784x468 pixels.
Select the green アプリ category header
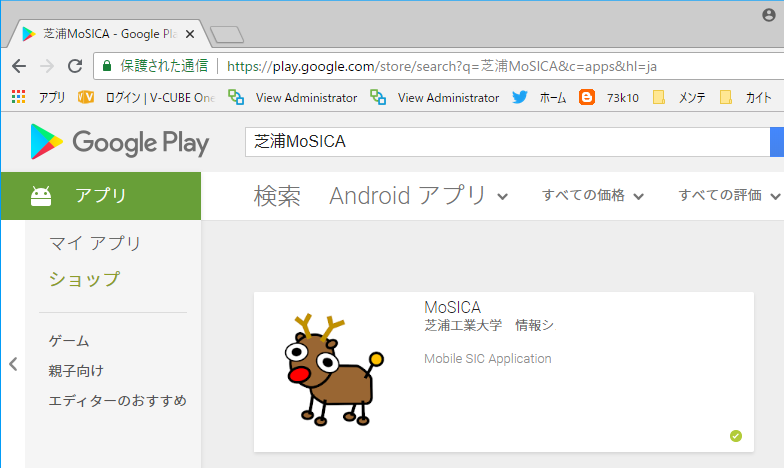point(101,196)
